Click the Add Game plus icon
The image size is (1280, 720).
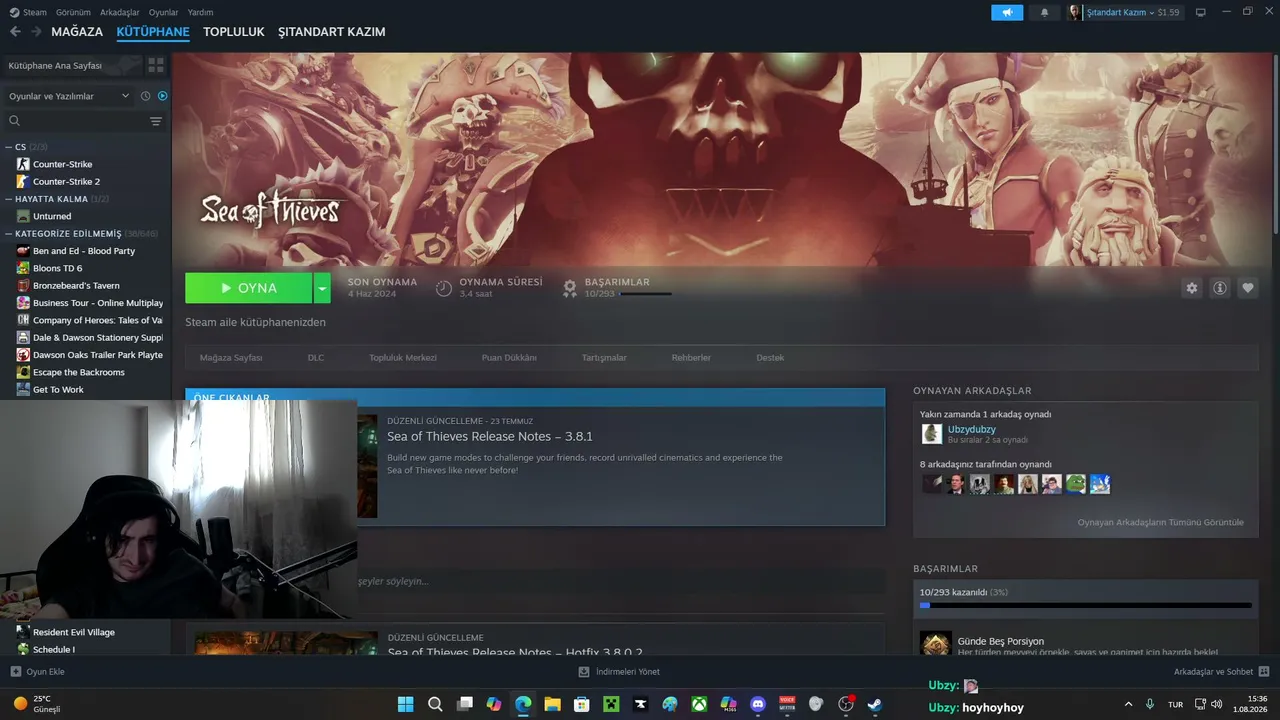coord(15,672)
